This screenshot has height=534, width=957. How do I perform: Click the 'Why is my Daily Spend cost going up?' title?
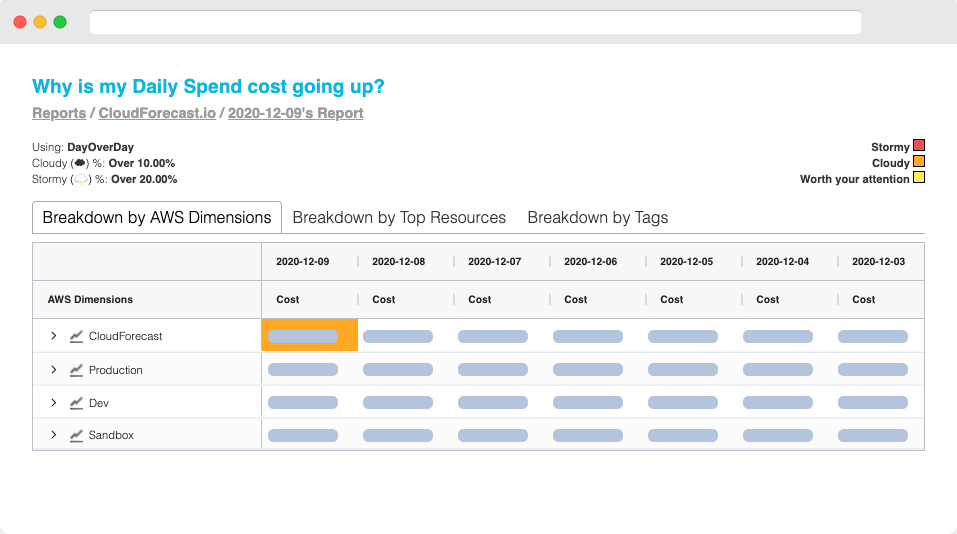(x=208, y=87)
